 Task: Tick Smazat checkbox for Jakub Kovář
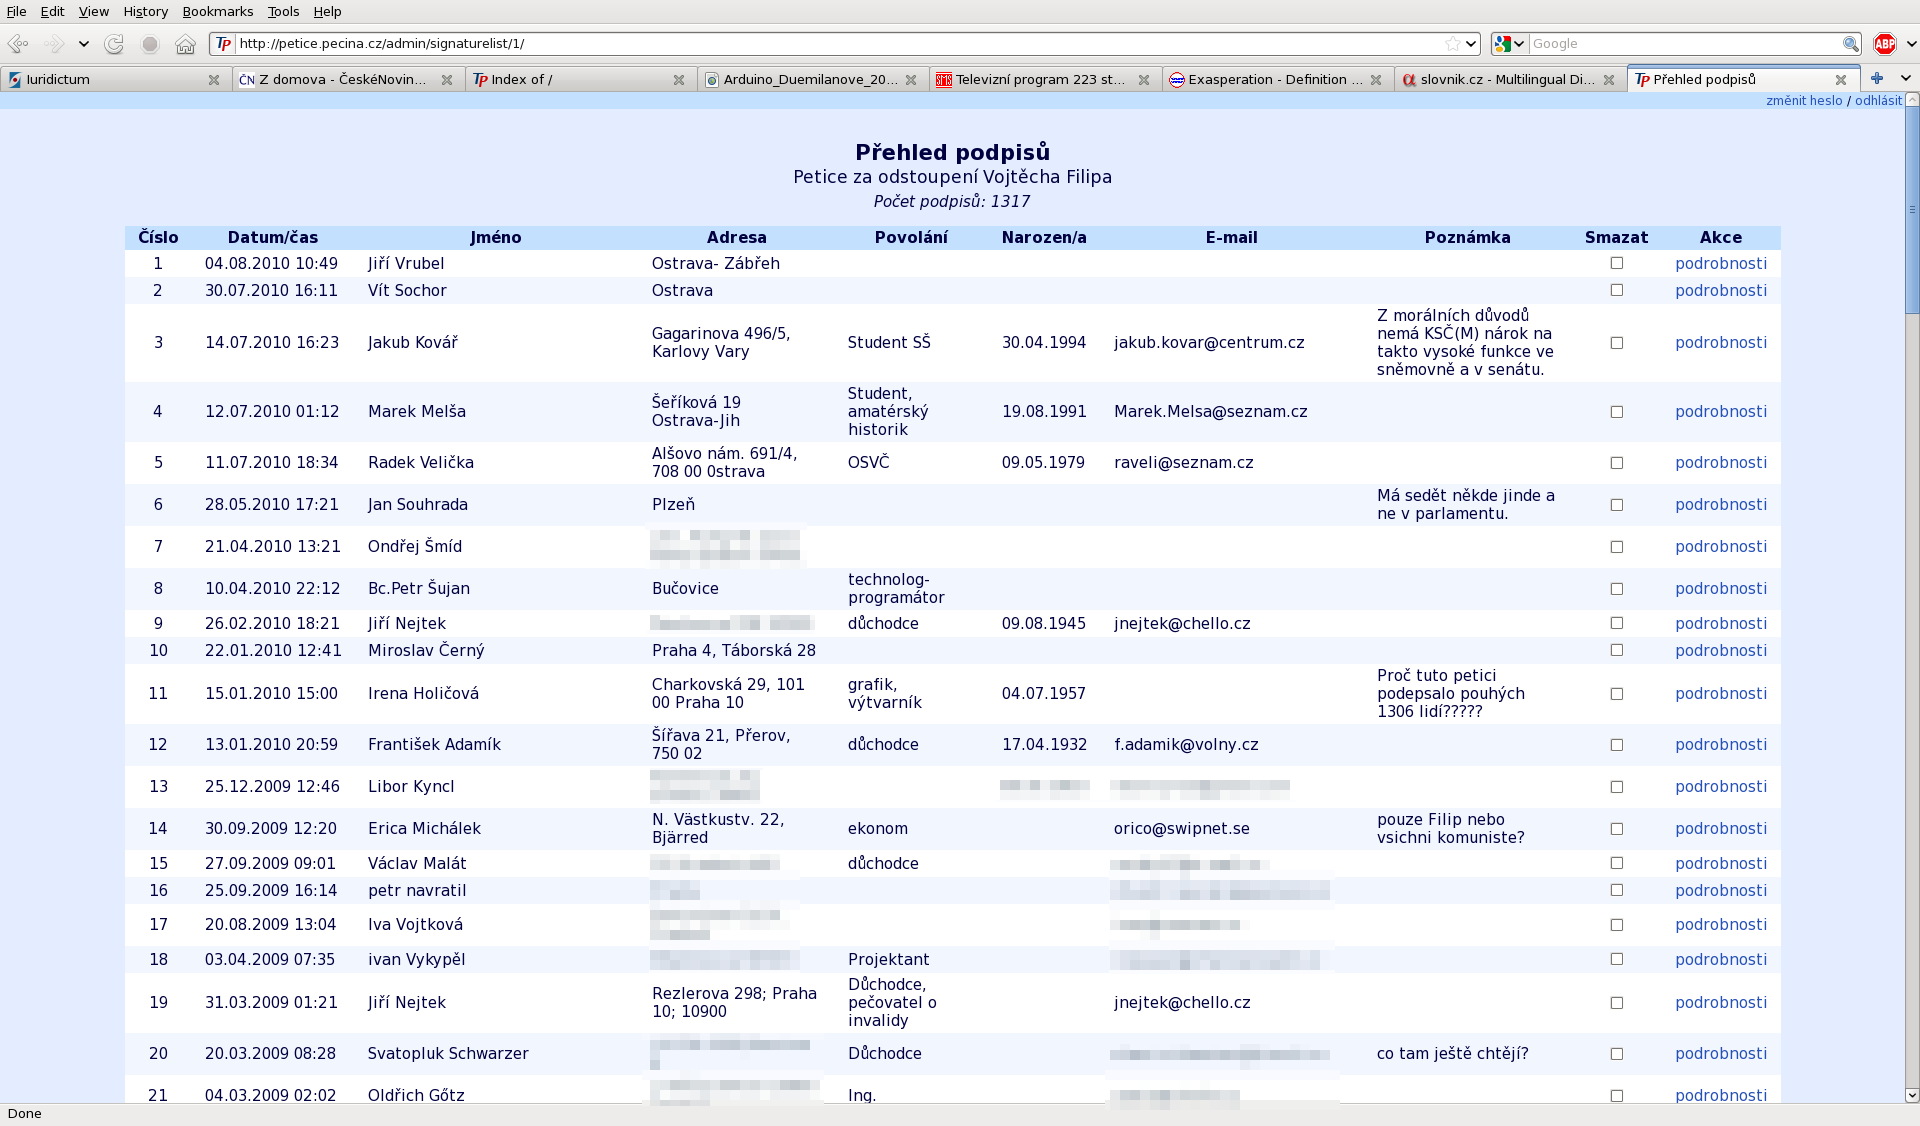(x=1617, y=343)
